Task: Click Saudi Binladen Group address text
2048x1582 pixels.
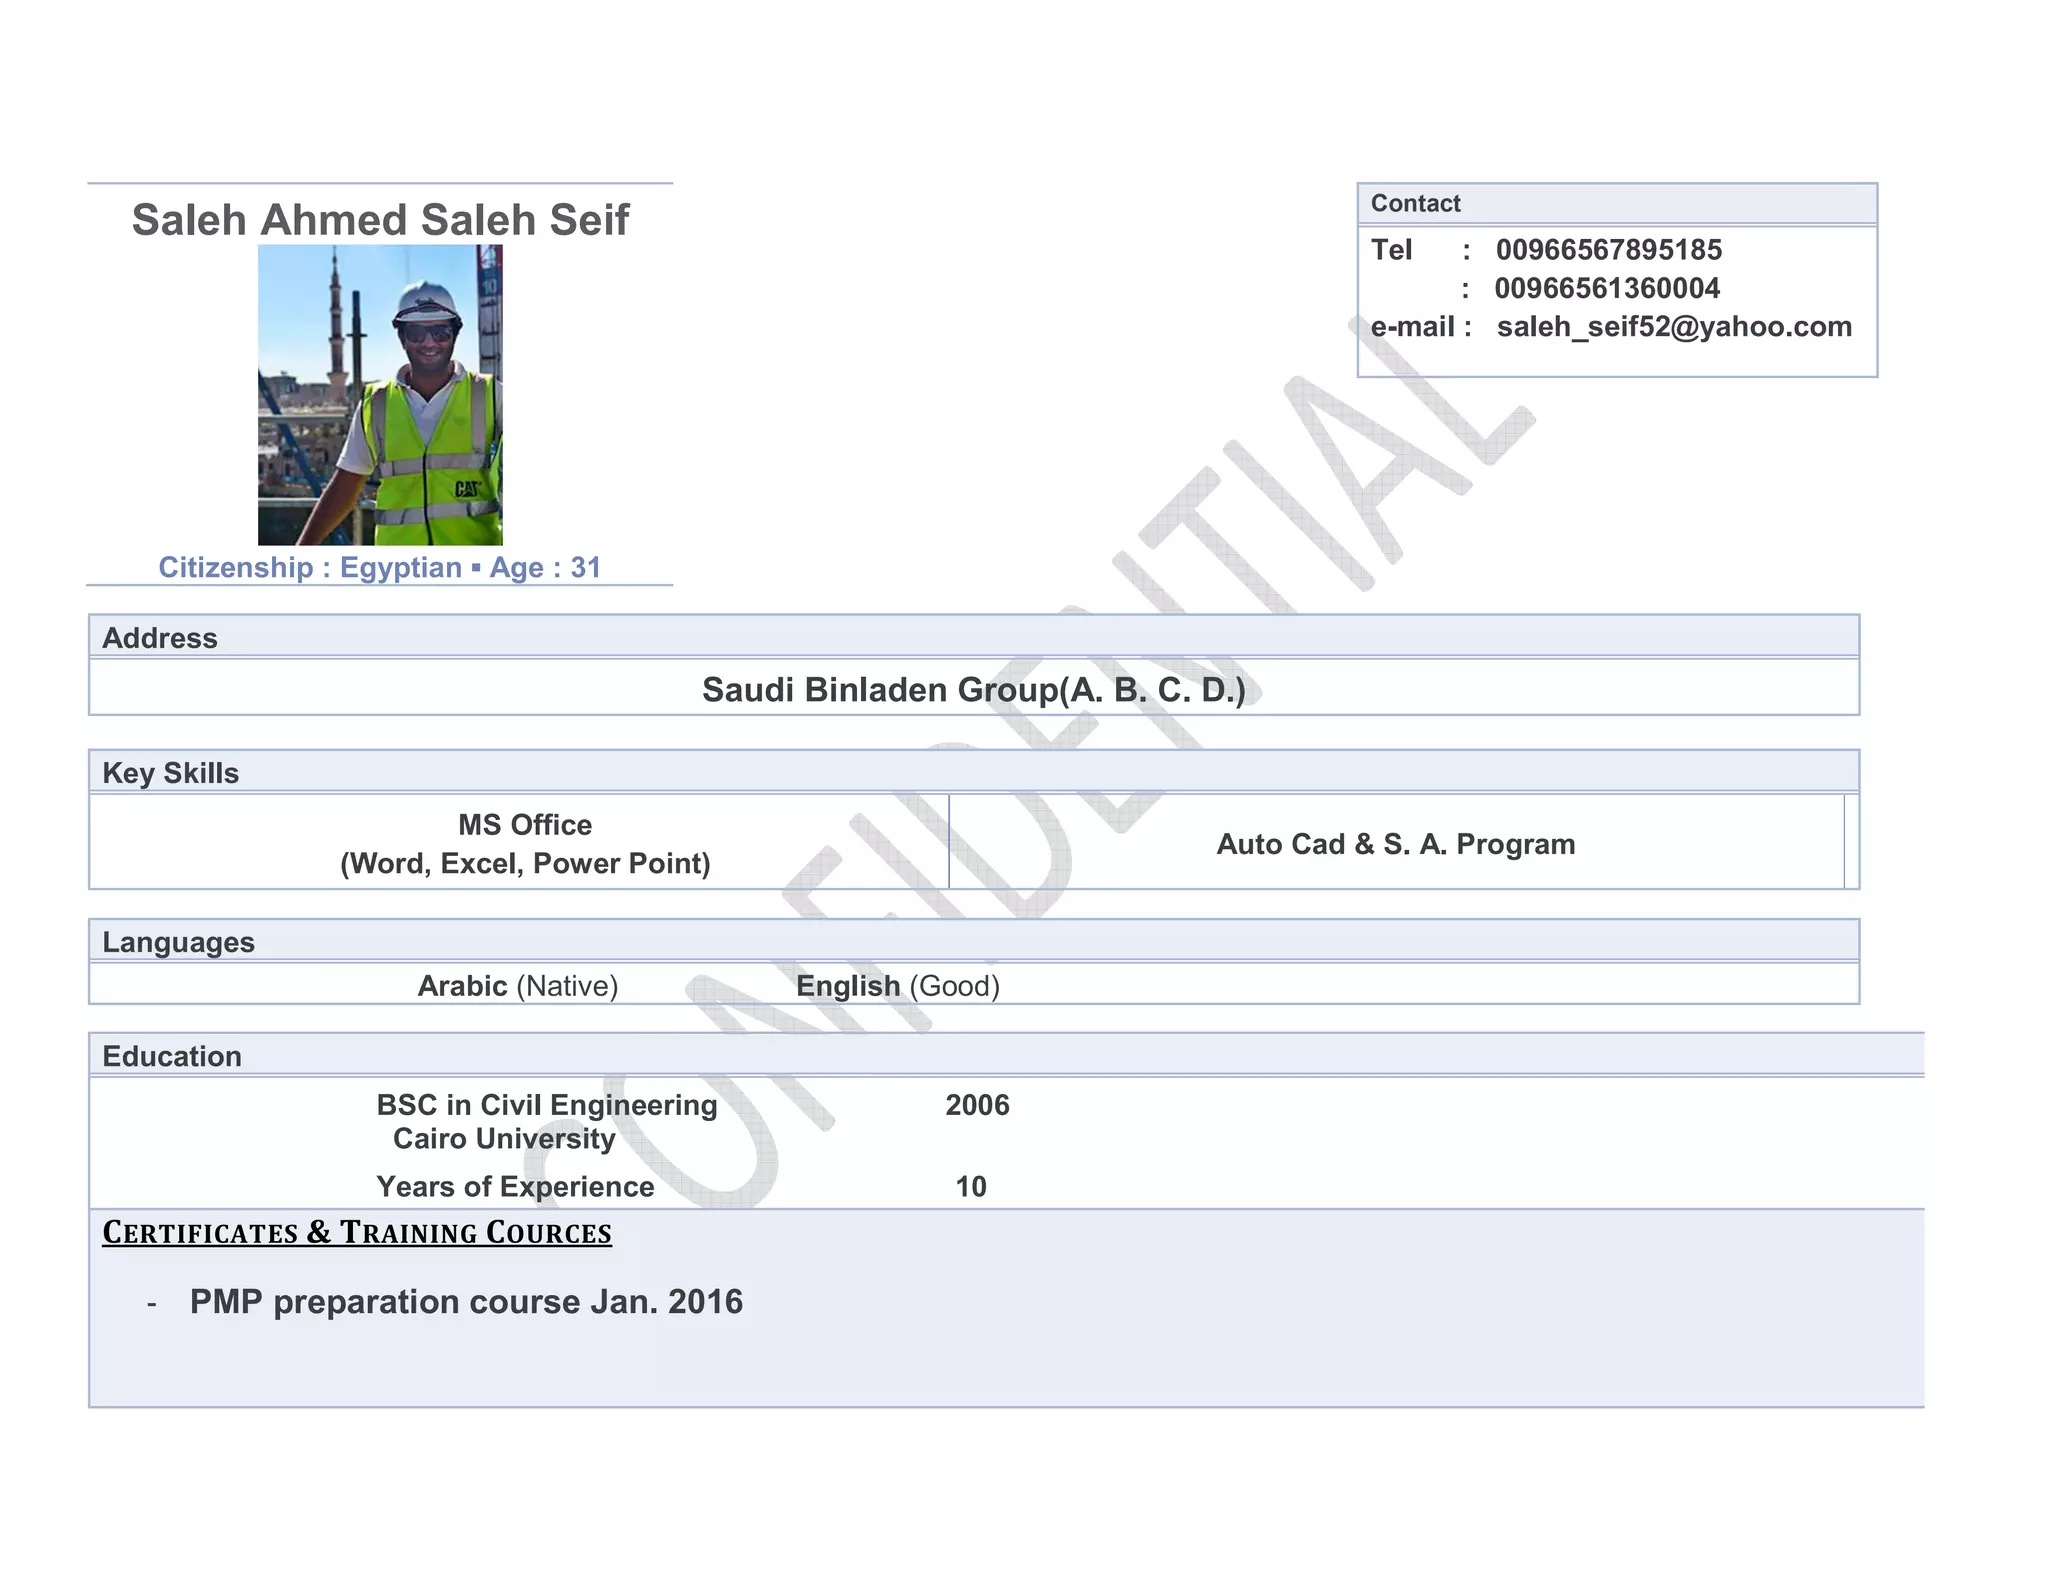Action: [x=973, y=690]
